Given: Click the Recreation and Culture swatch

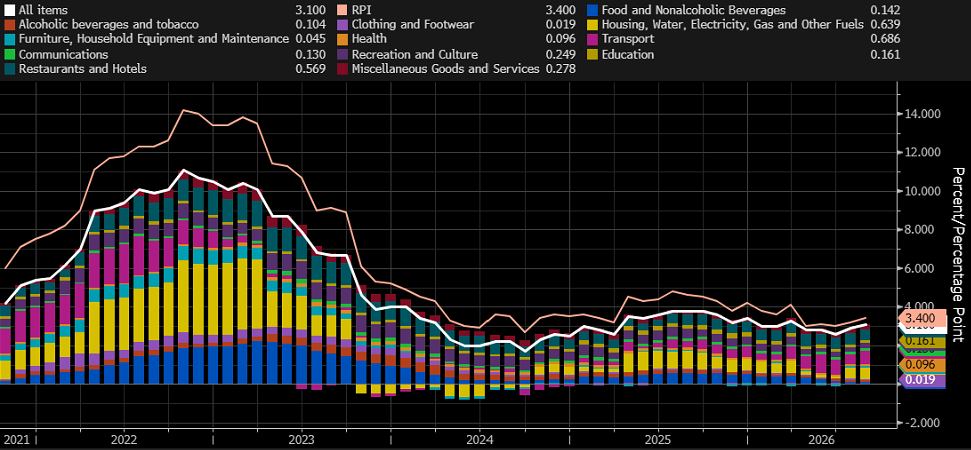Looking at the screenshot, I should tap(342, 54).
